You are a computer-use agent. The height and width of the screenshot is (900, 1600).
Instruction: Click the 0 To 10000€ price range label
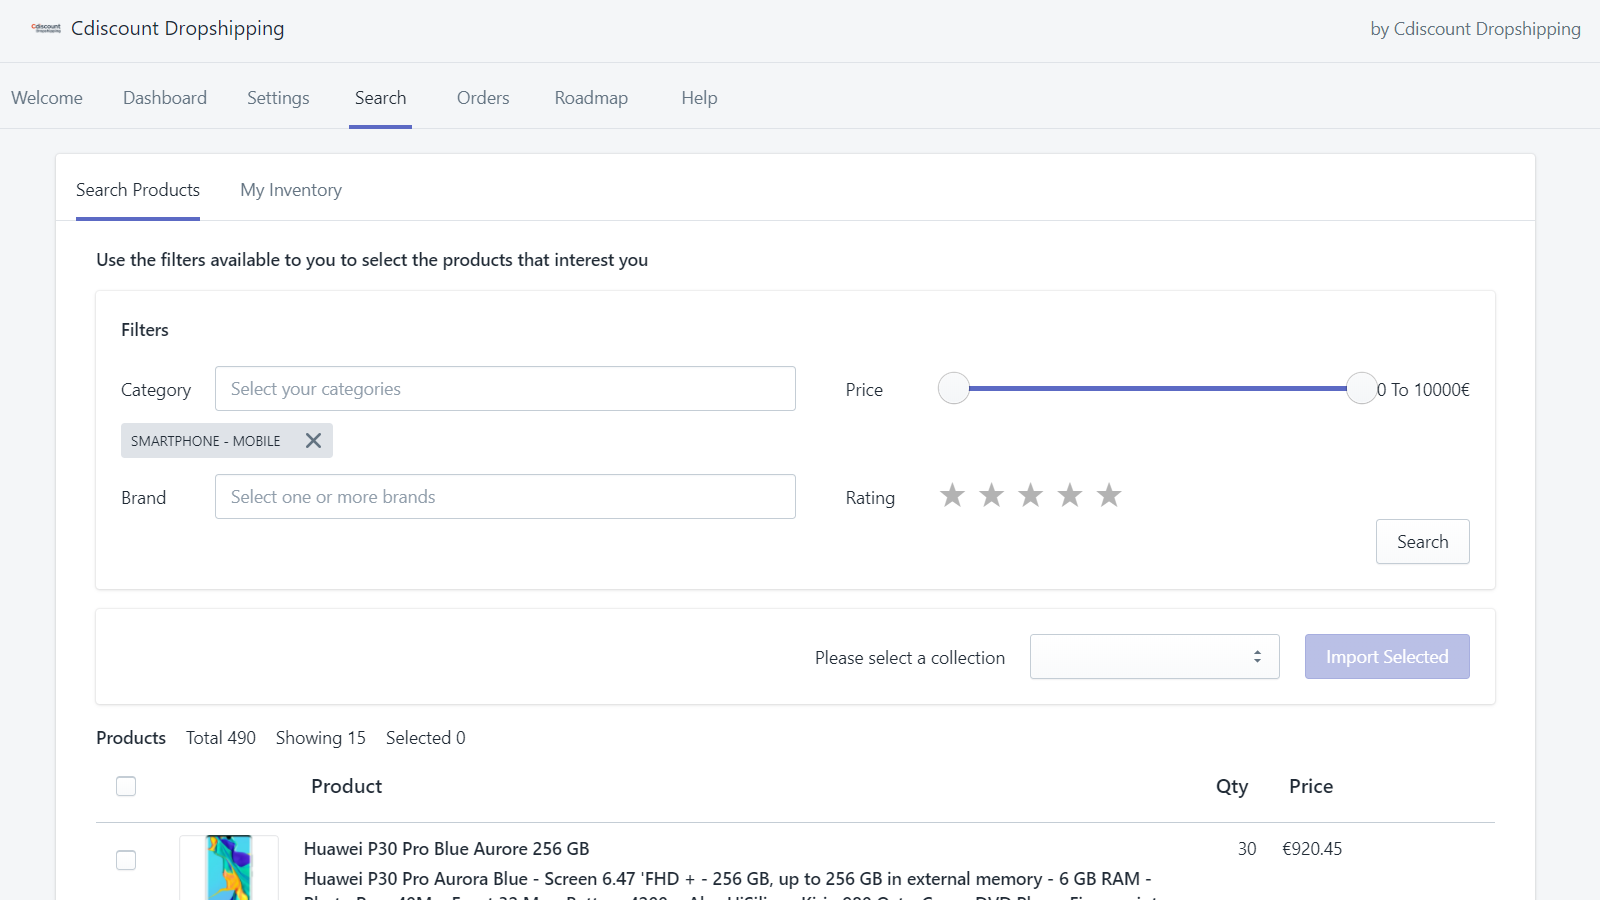click(1423, 390)
